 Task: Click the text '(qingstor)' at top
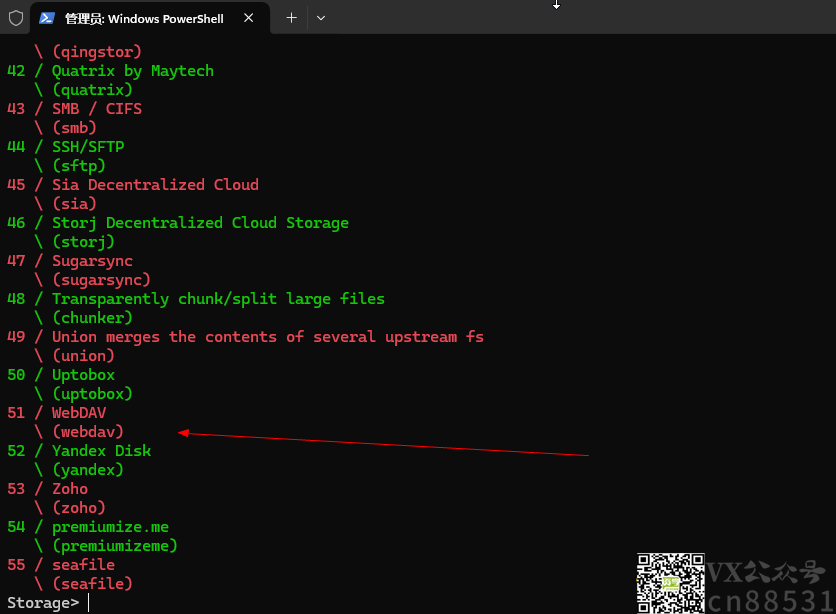pyautogui.click(x=97, y=52)
